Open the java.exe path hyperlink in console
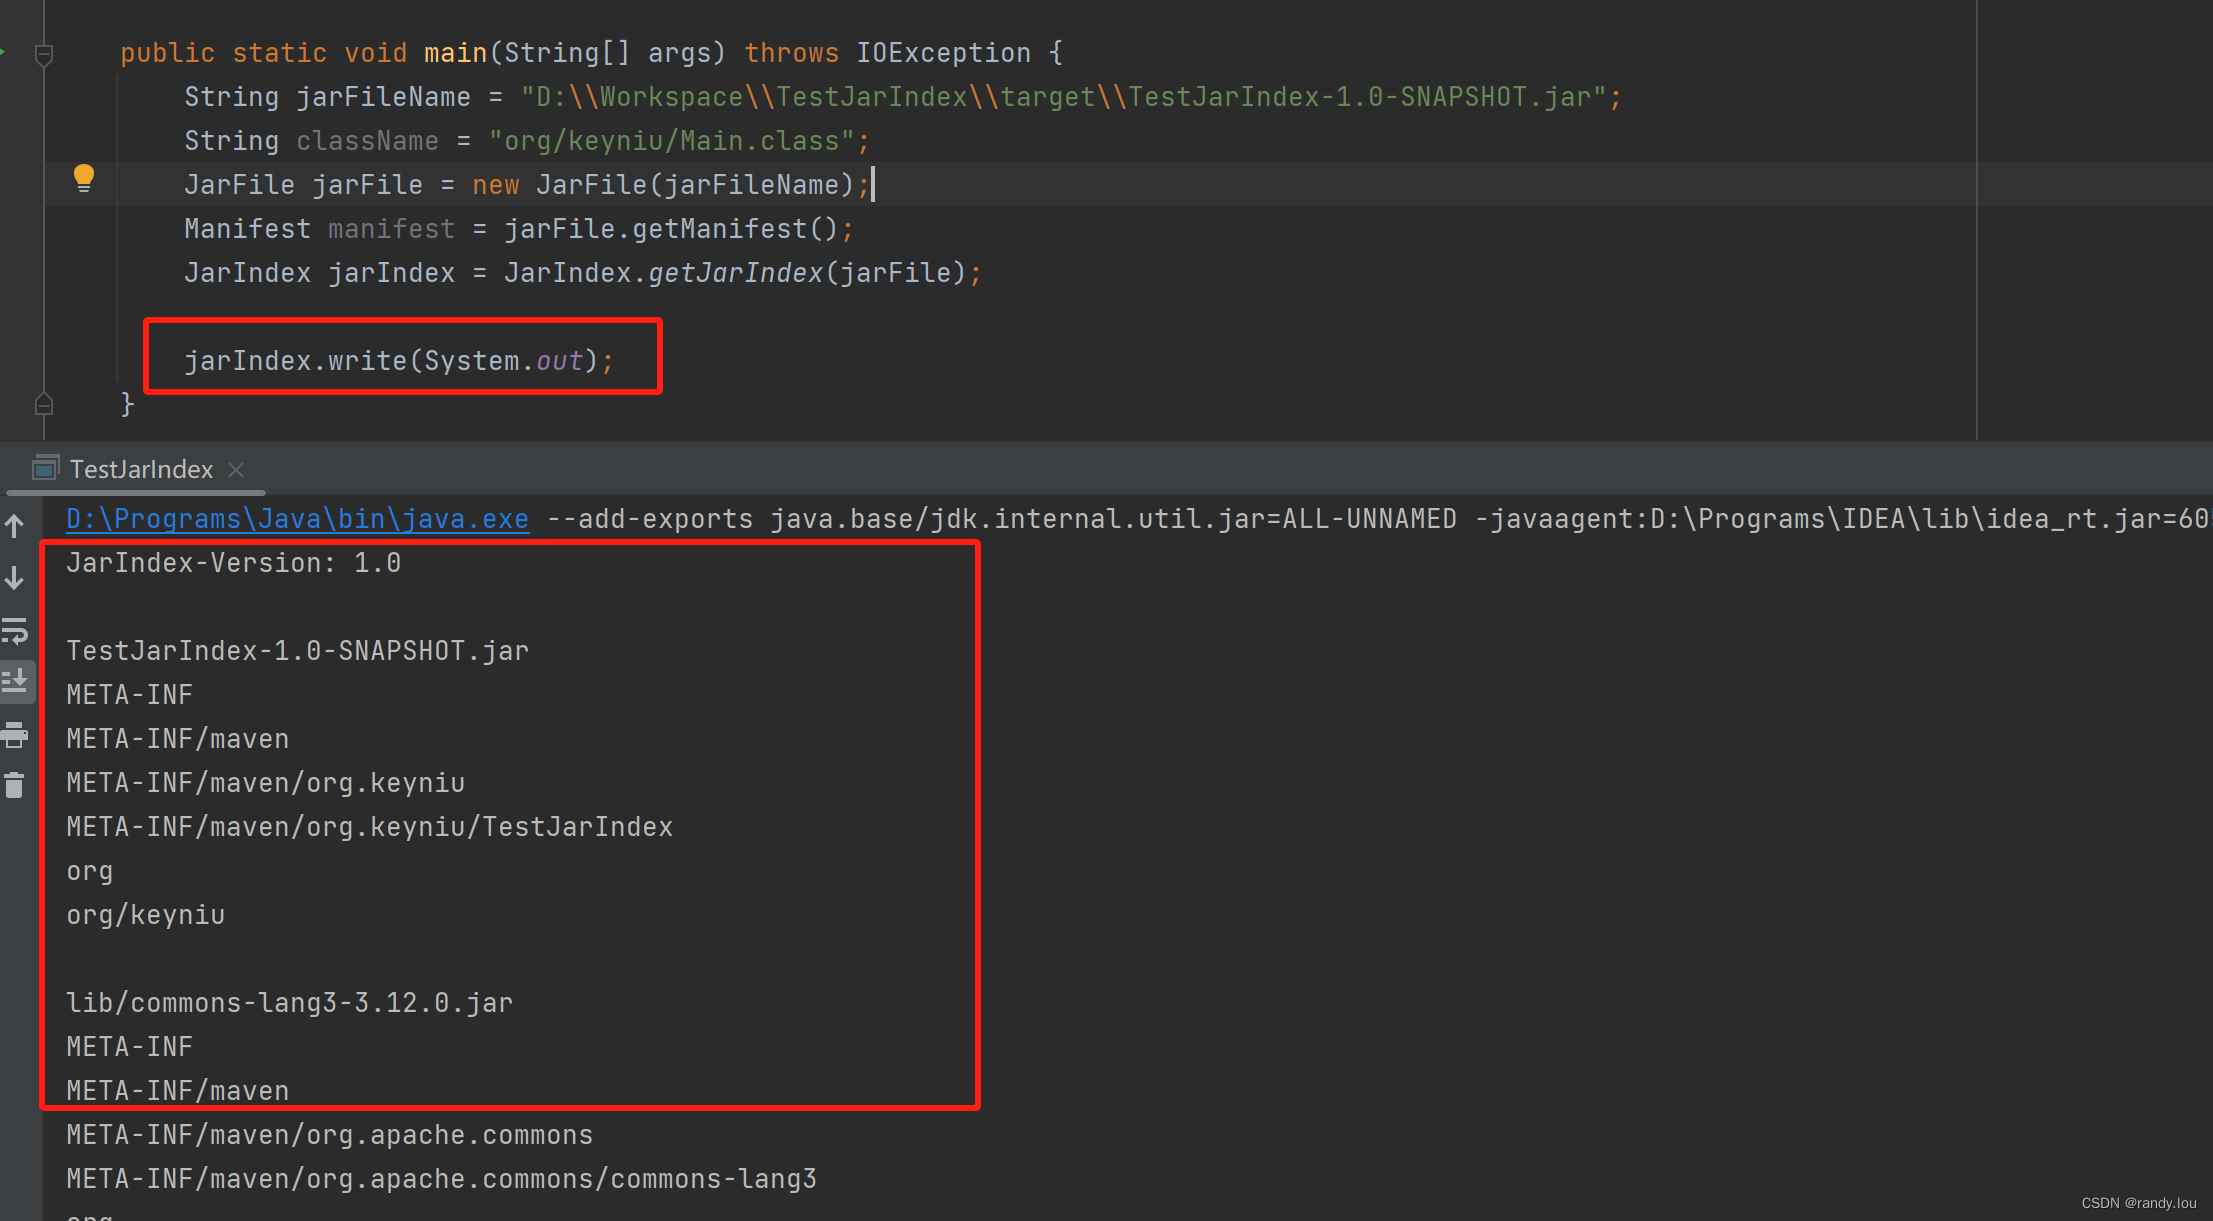 296,518
